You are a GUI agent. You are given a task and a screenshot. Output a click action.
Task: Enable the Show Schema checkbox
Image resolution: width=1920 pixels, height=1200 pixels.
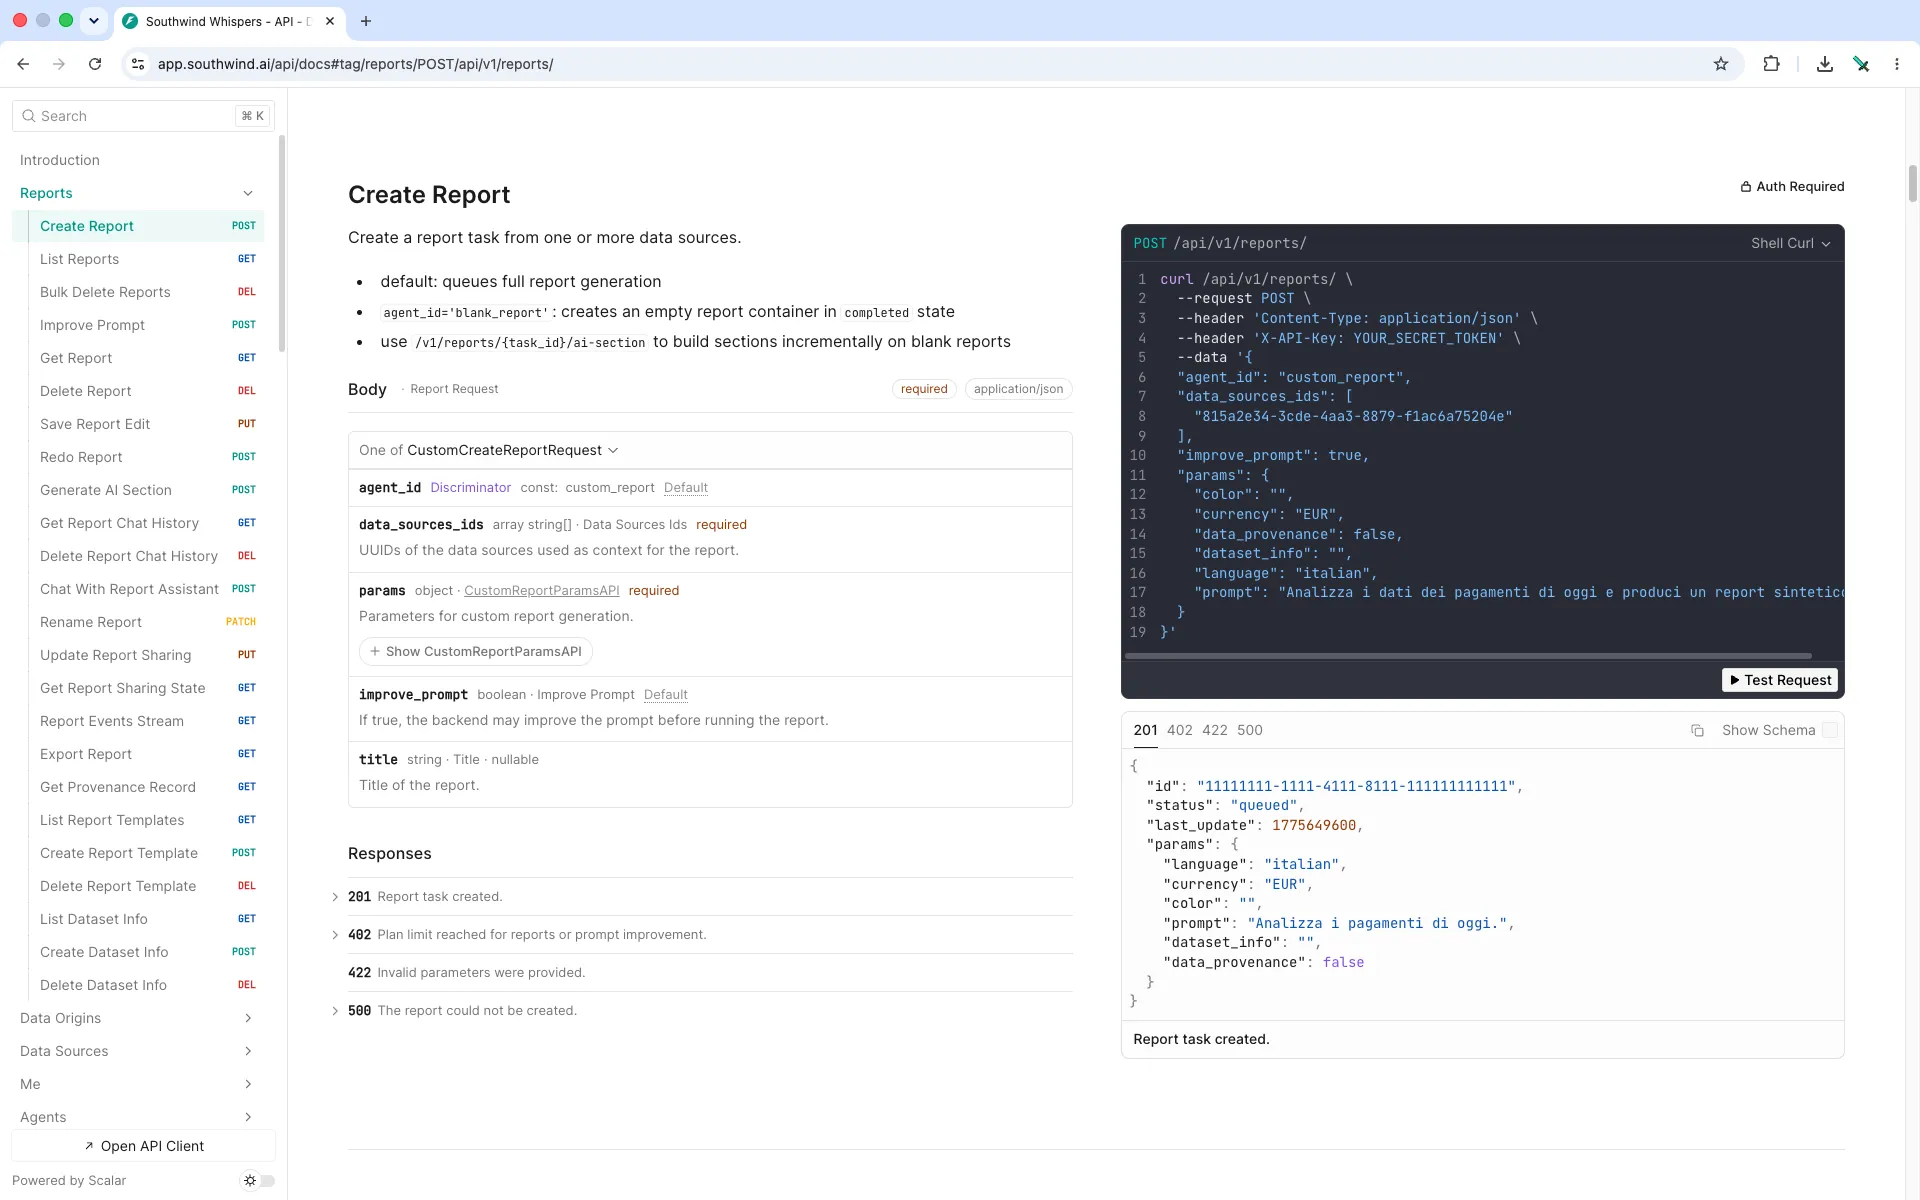[x=1829, y=731]
